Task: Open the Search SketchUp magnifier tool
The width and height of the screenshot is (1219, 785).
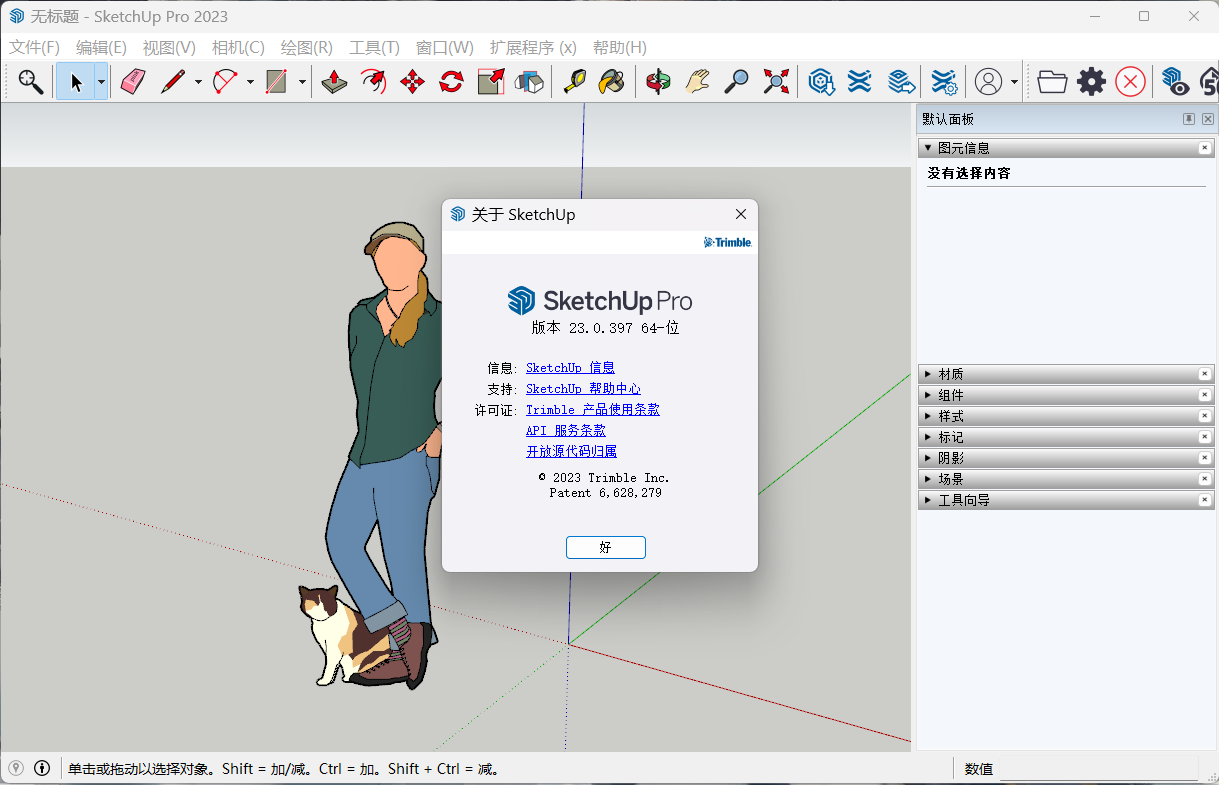Action: [30, 81]
